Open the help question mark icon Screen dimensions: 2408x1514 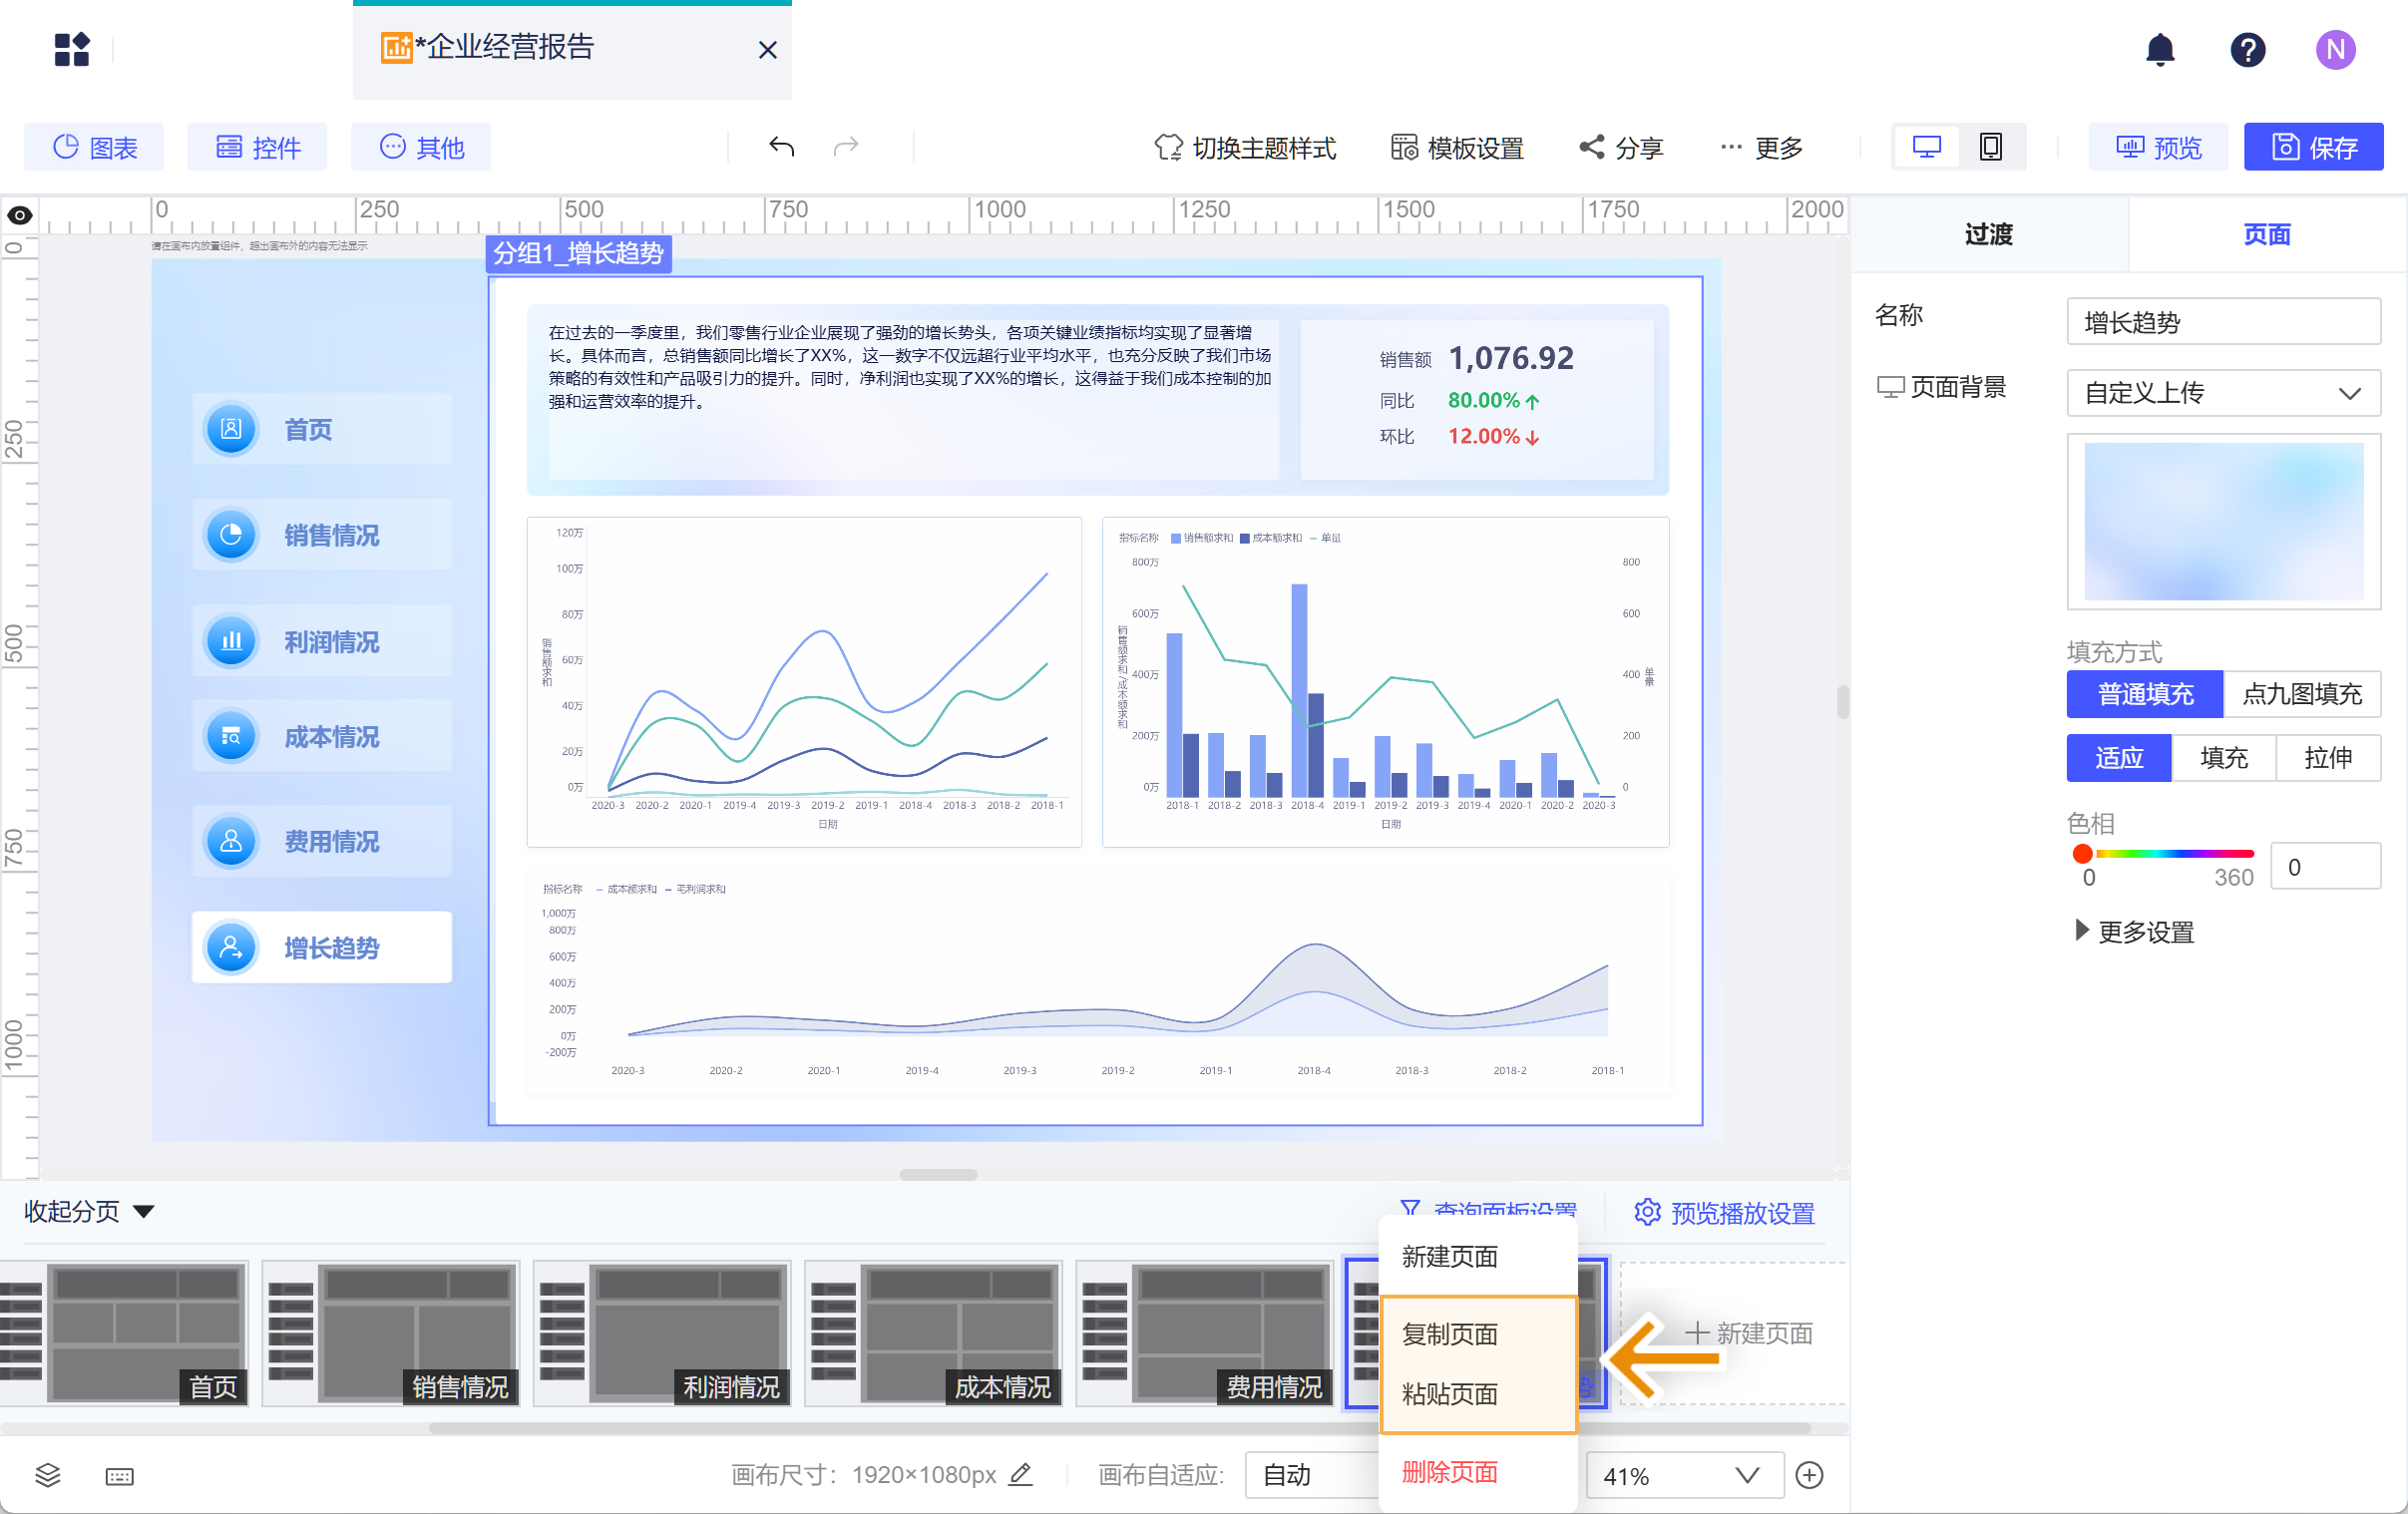click(x=2247, y=49)
